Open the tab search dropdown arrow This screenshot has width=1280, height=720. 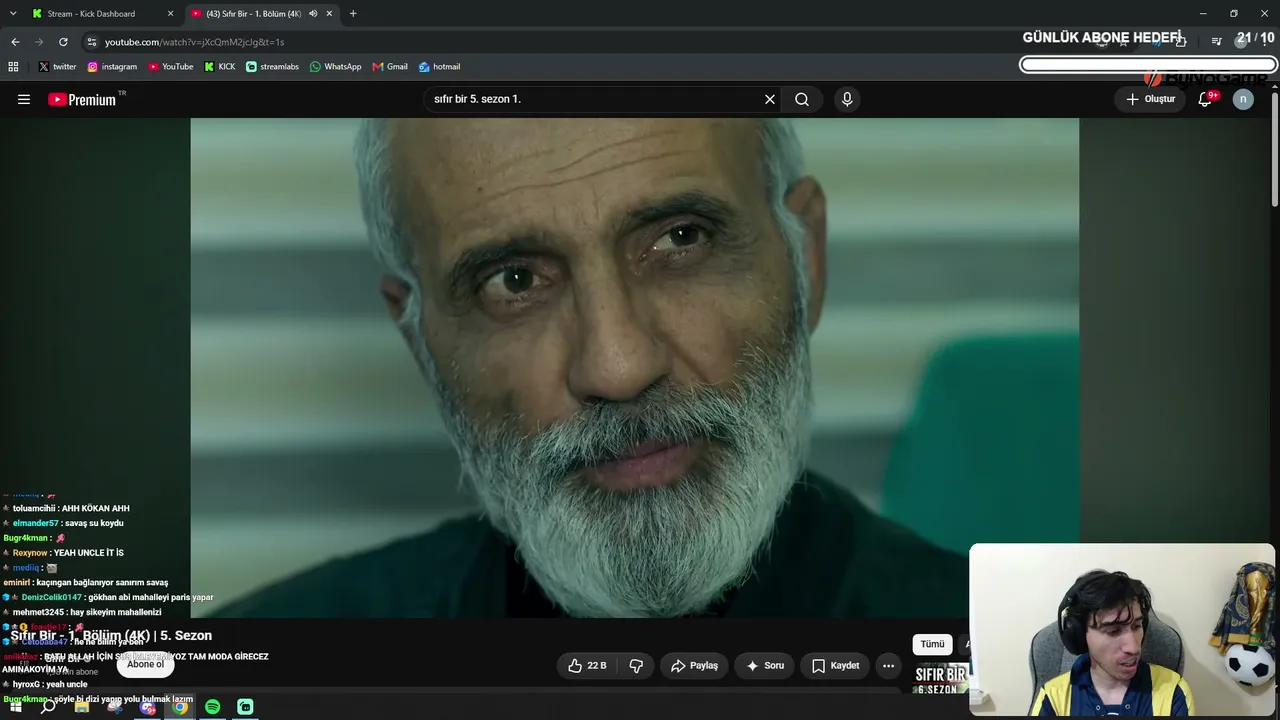(x=13, y=14)
